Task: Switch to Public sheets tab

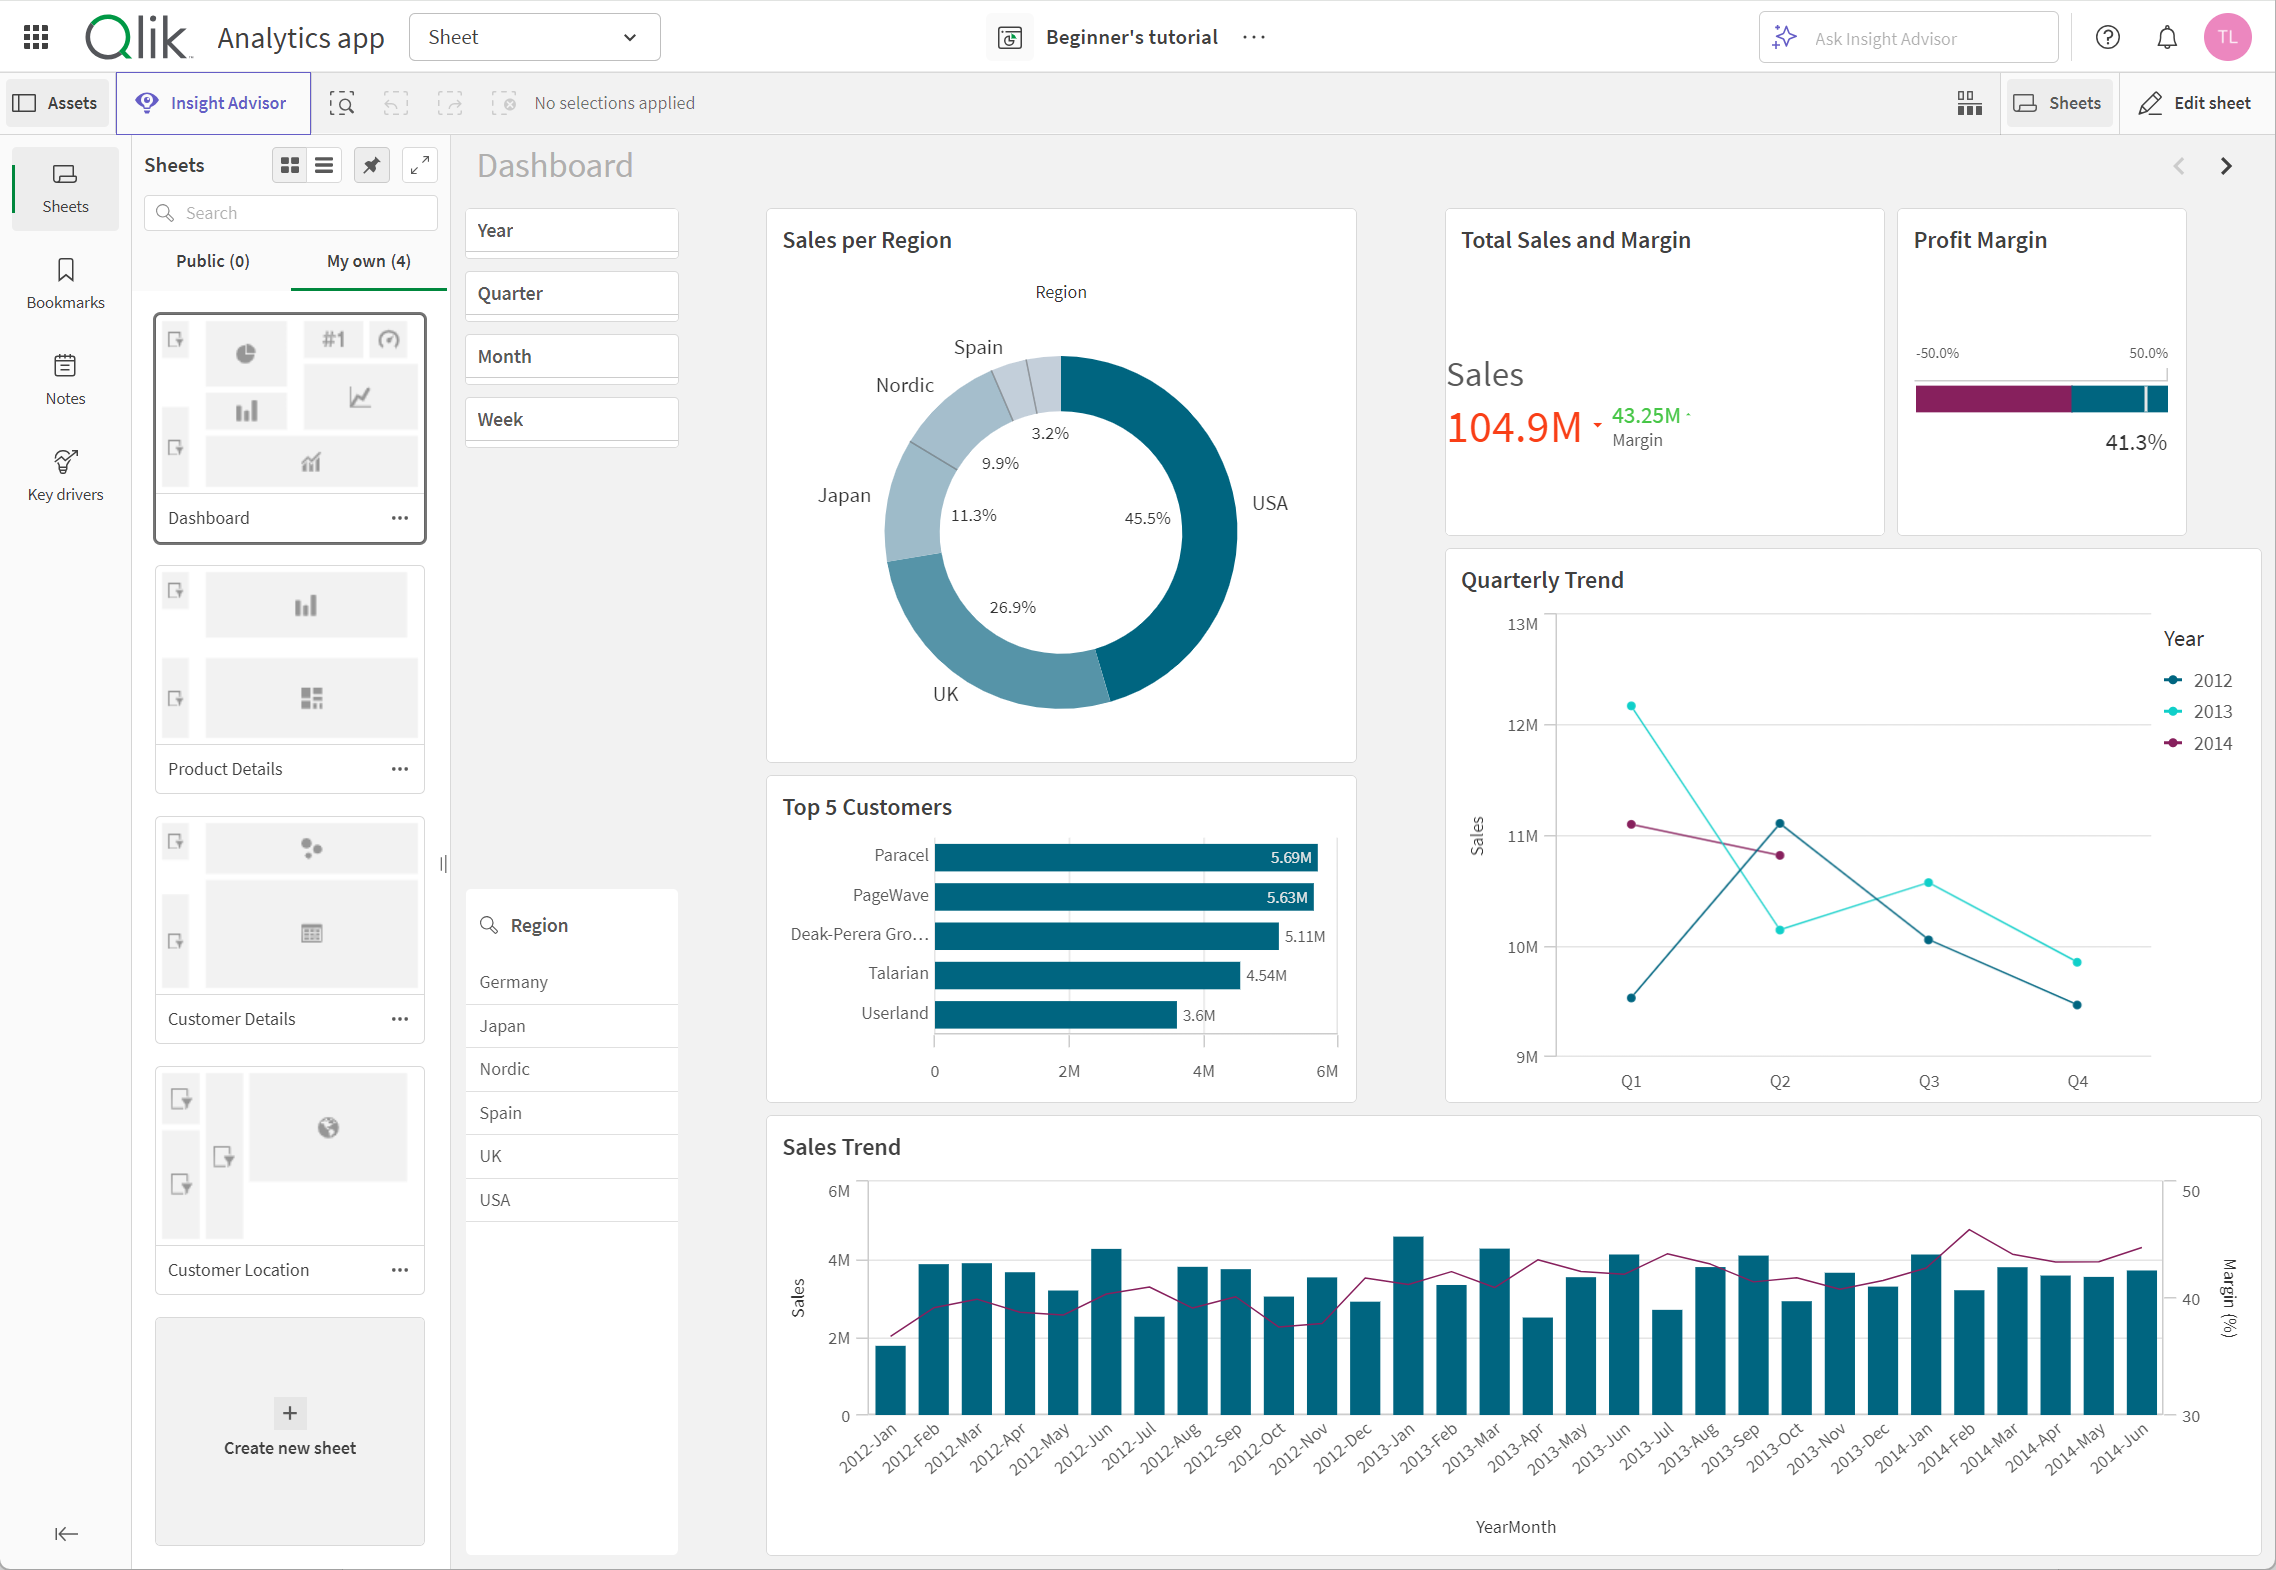Action: [x=209, y=259]
